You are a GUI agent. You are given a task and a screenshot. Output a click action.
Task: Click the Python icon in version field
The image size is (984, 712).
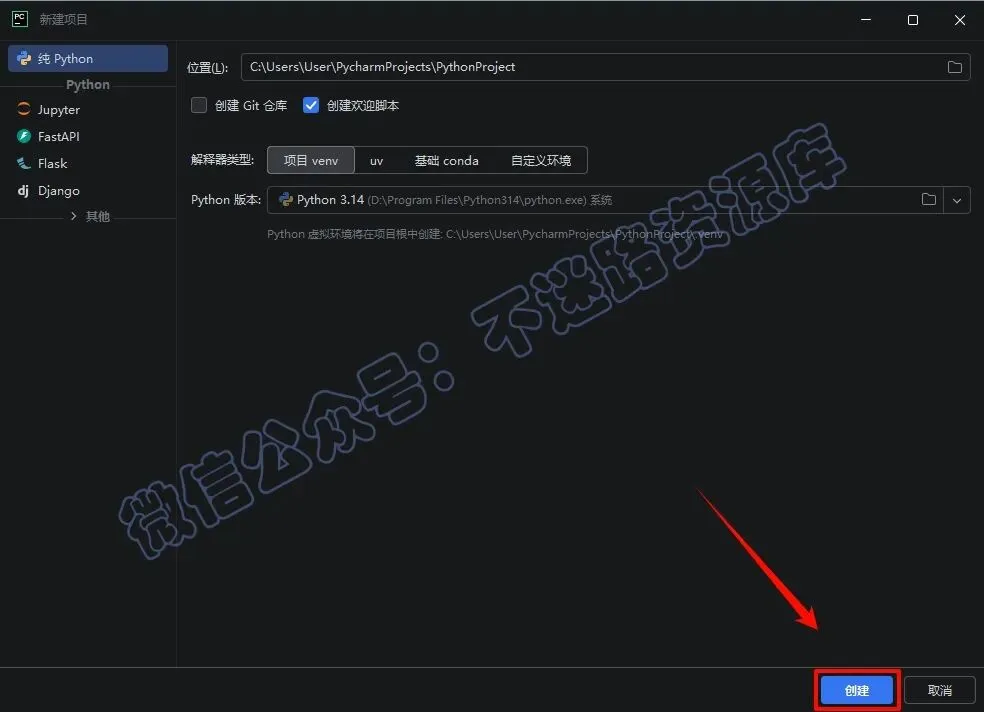(286, 199)
